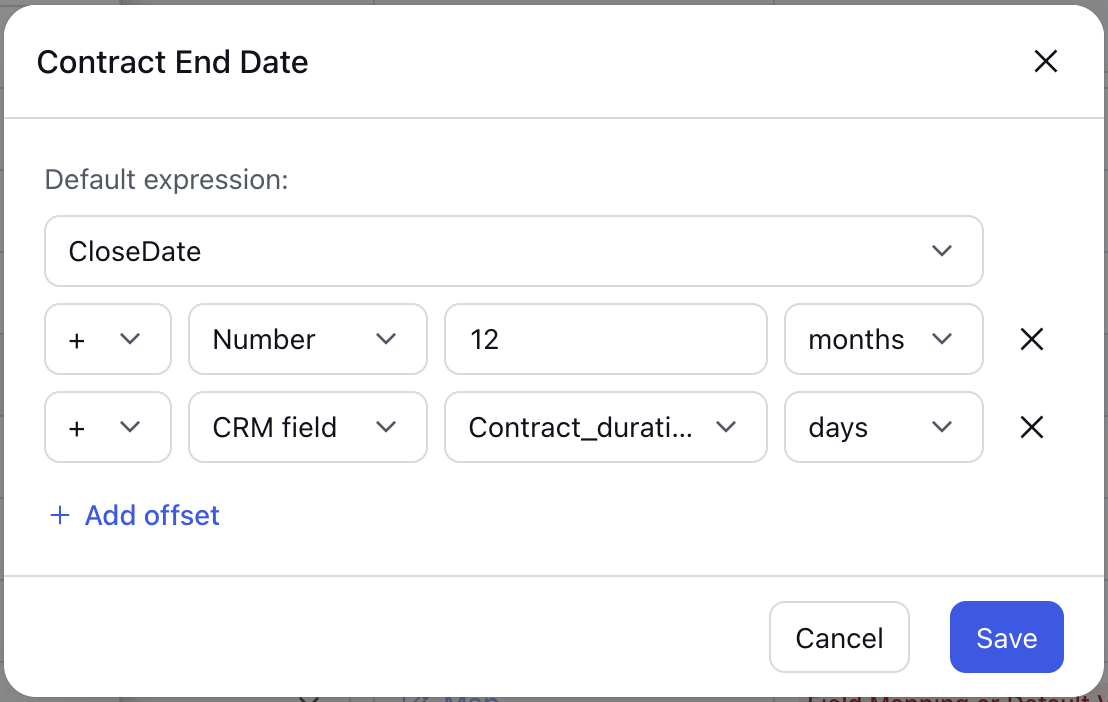Click the chevron next to days
This screenshot has height=702, width=1108.
(942, 427)
